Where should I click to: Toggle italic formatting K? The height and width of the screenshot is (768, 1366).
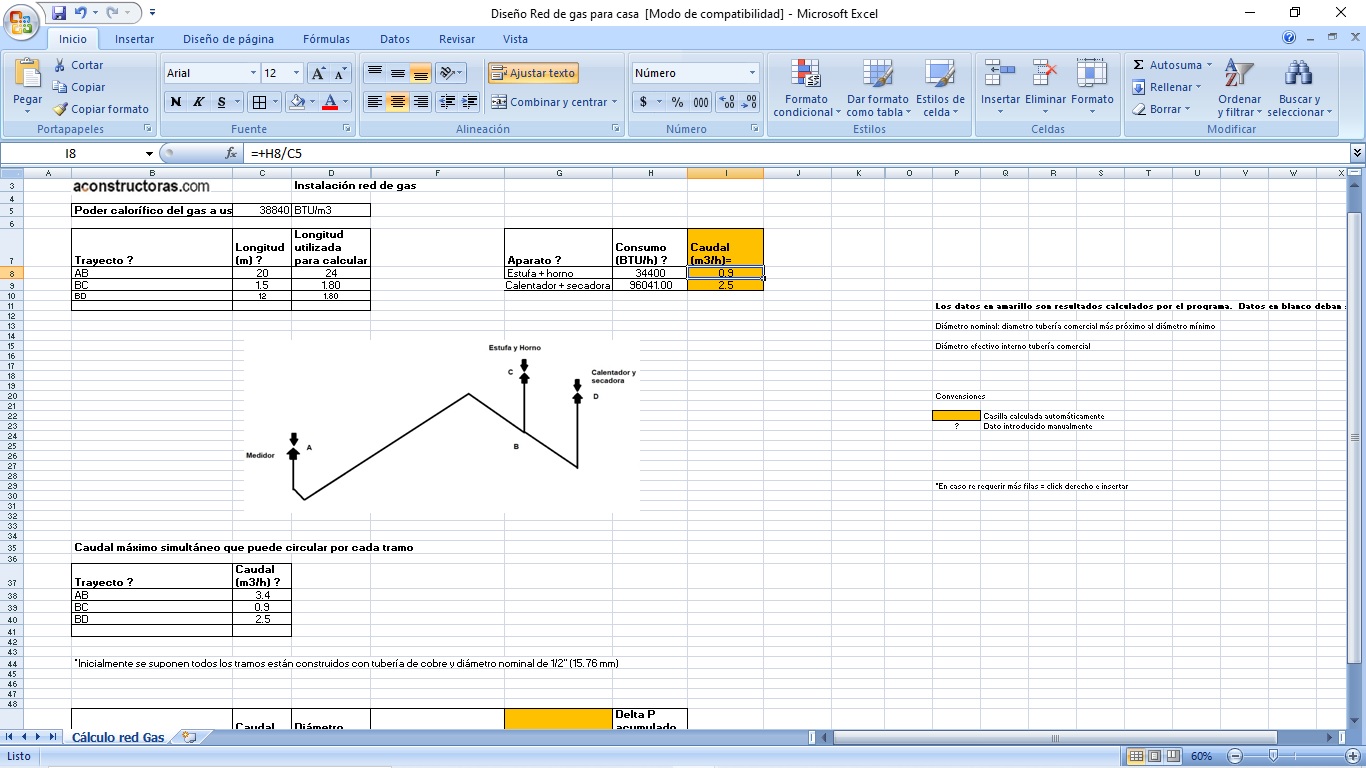tap(198, 102)
